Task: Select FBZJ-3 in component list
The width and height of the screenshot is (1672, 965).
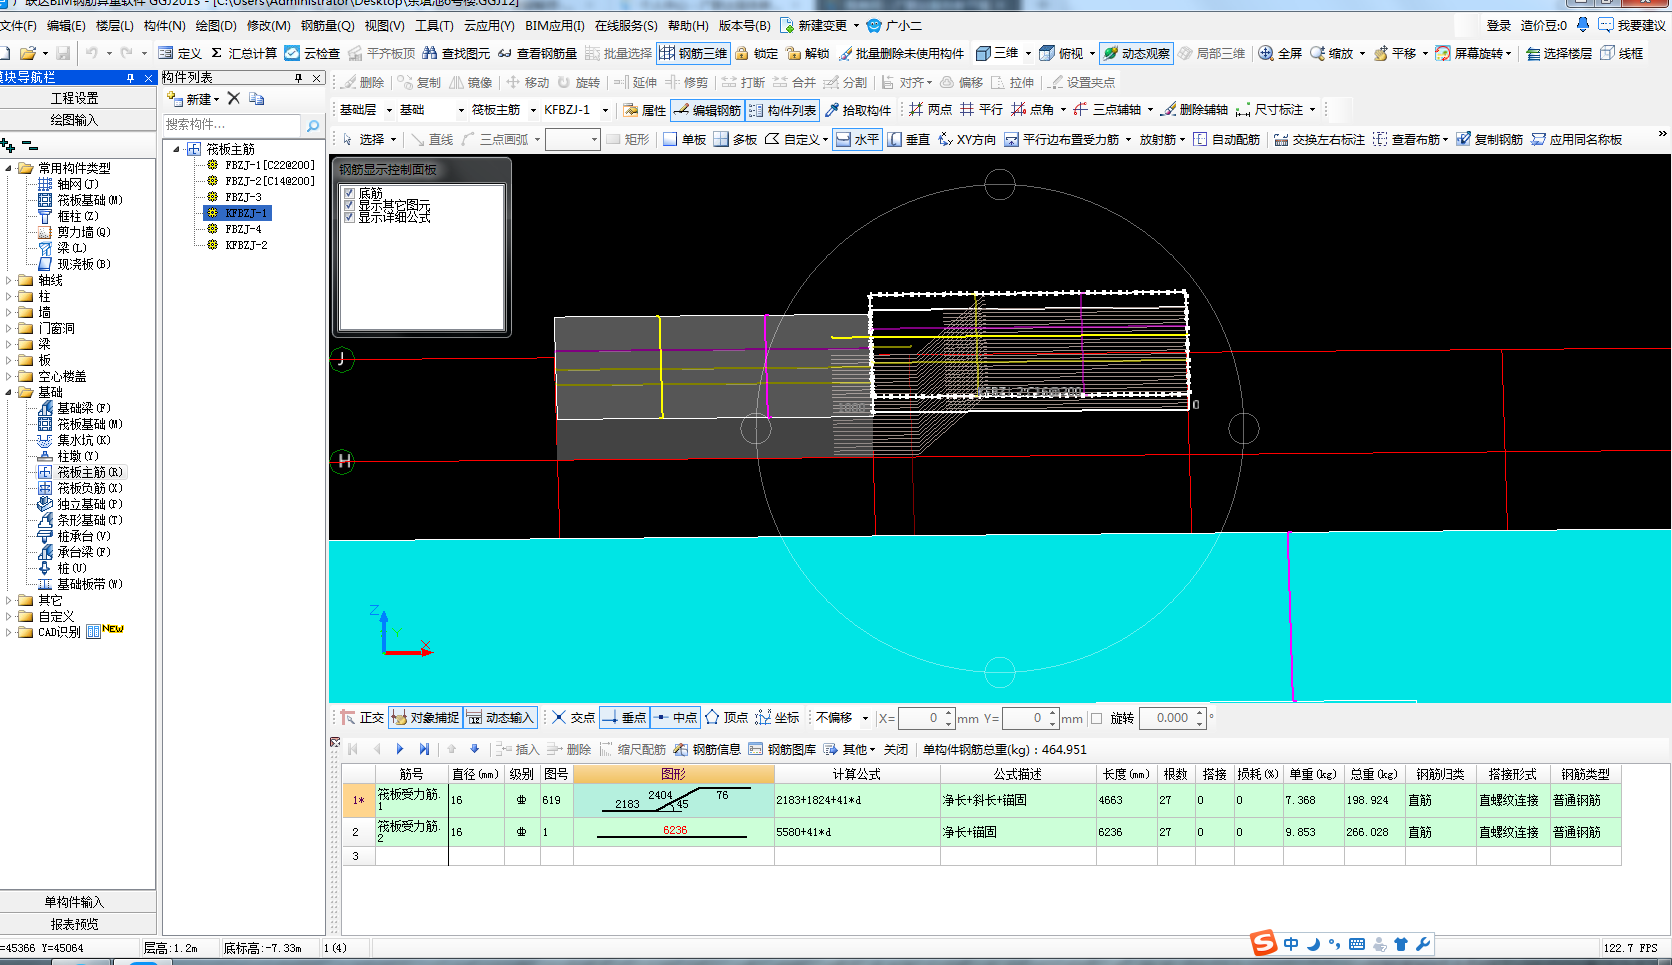Action: tap(243, 197)
